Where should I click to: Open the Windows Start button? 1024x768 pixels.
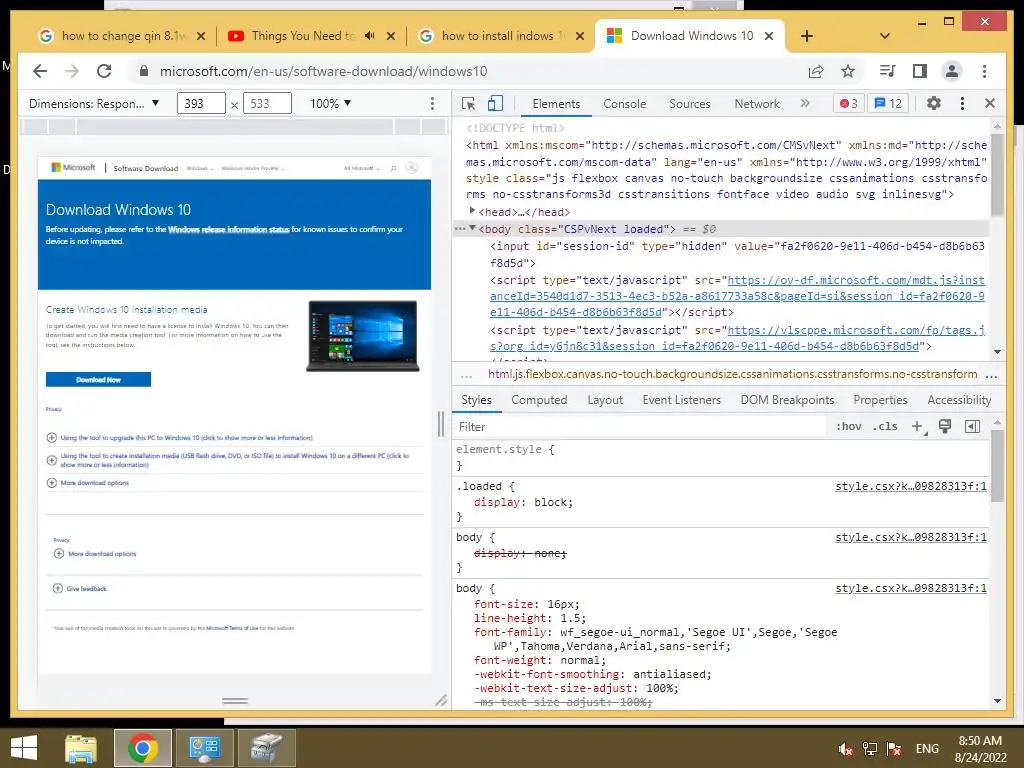pyautogui.click(x=24, y=748)
